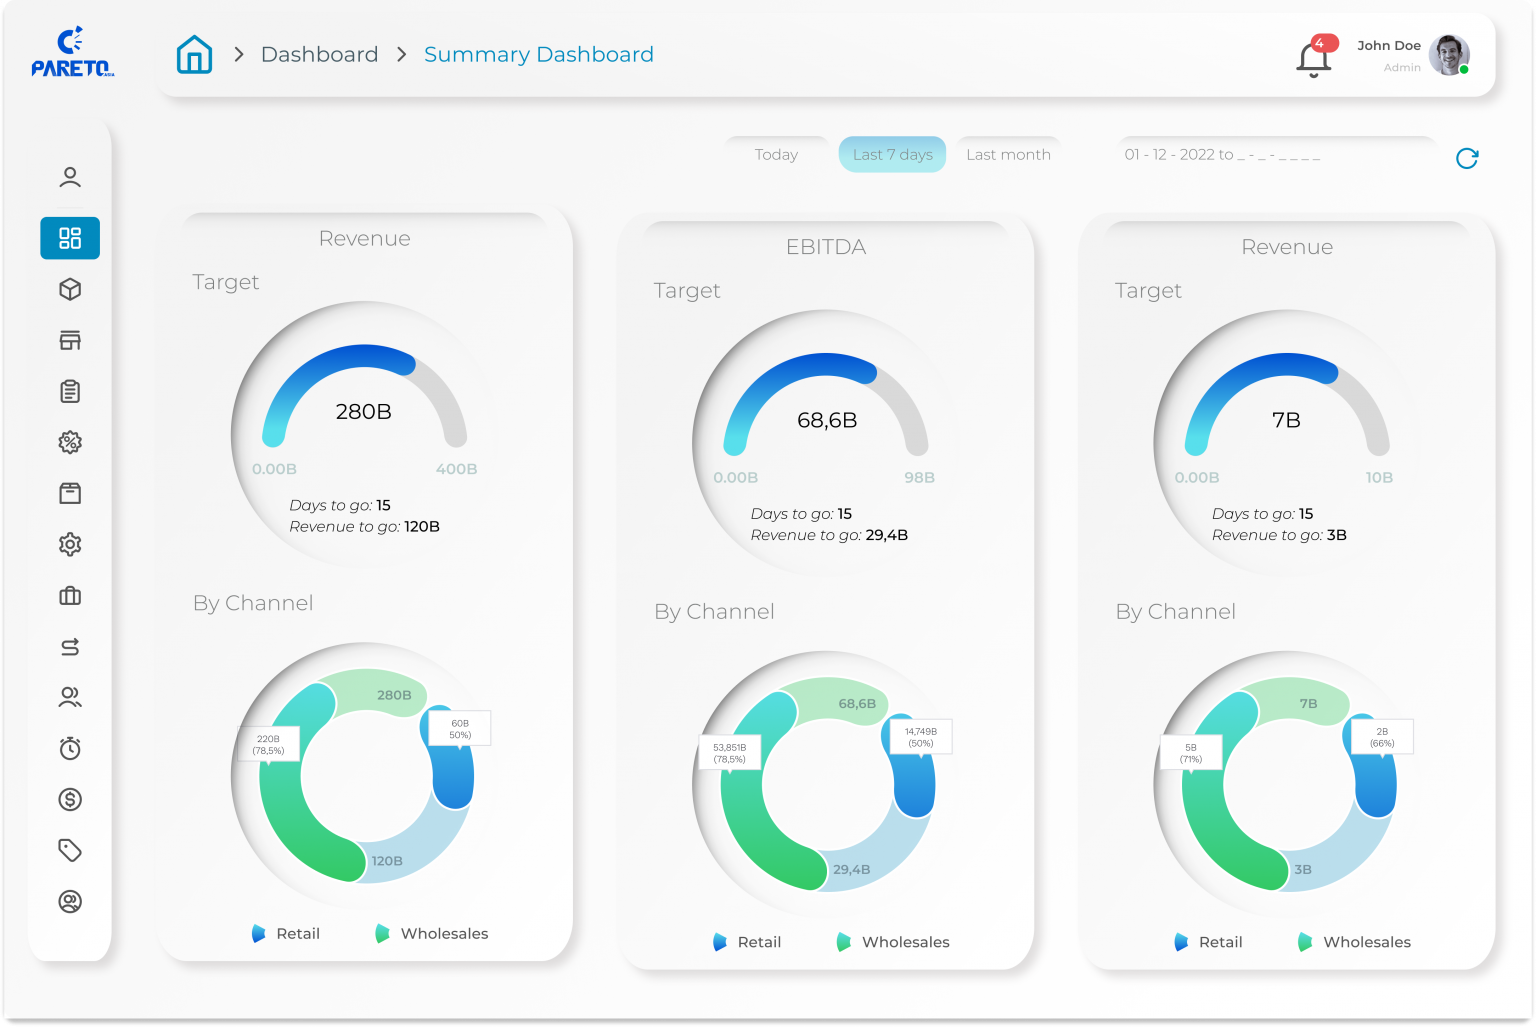Viewport: 1536px width, 1027px height.
Task: Click the '2B (66%)' donut tooltip
Action: (1382, 737)
